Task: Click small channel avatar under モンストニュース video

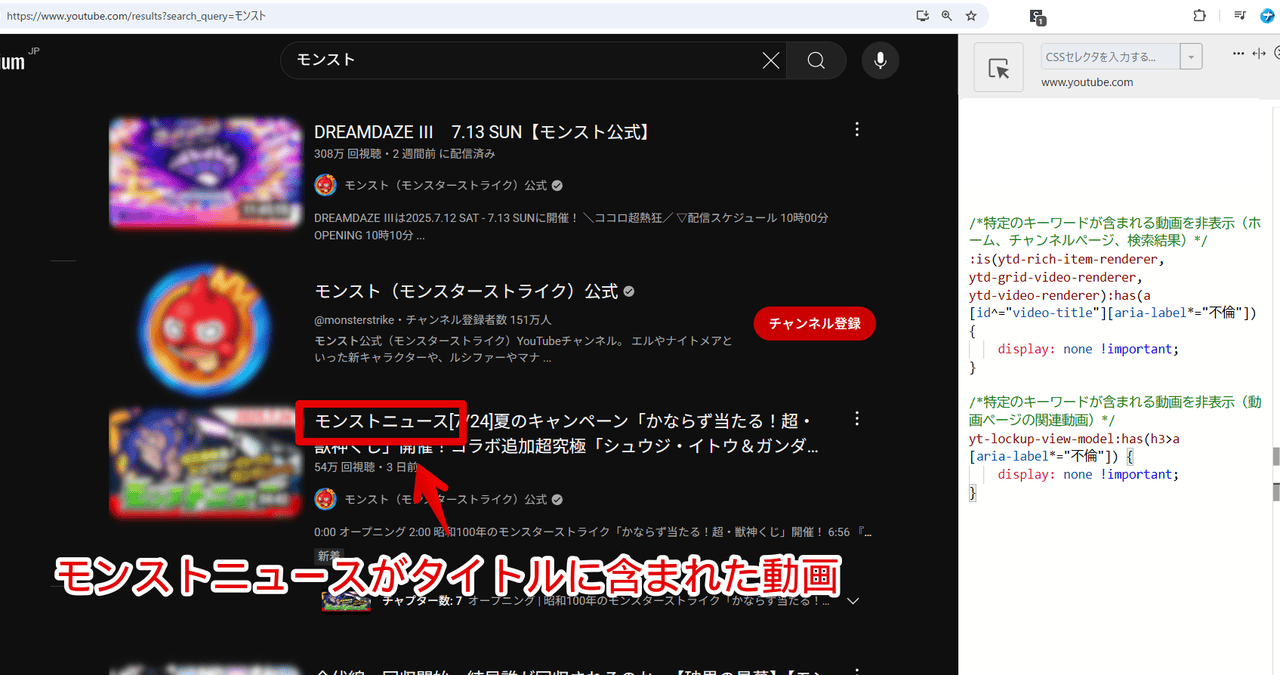Action: pyautogui.click(x=325, y=498)
